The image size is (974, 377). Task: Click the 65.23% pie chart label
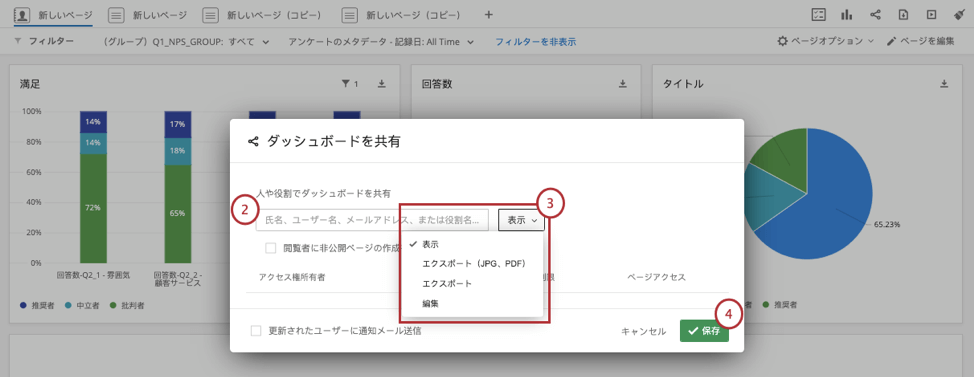point(887,224)
